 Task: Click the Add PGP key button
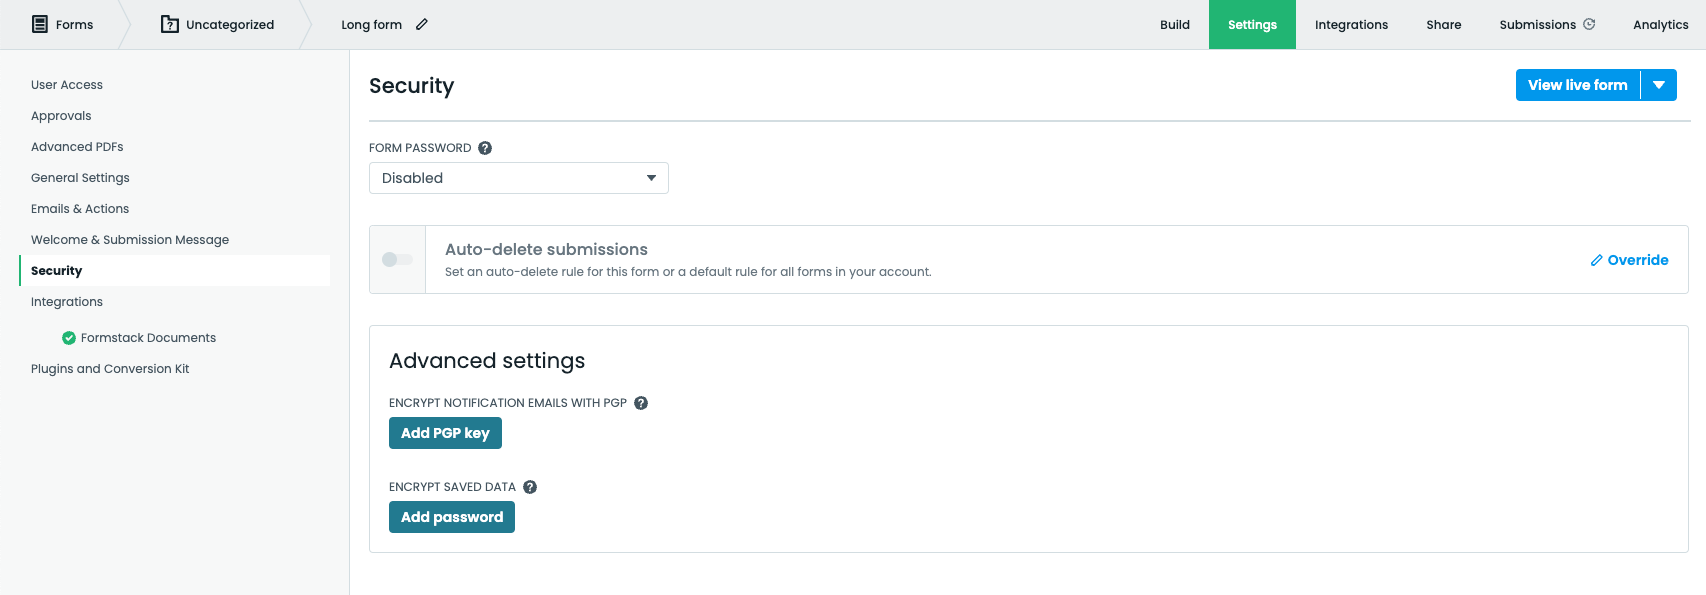click(x=445, y=433)
